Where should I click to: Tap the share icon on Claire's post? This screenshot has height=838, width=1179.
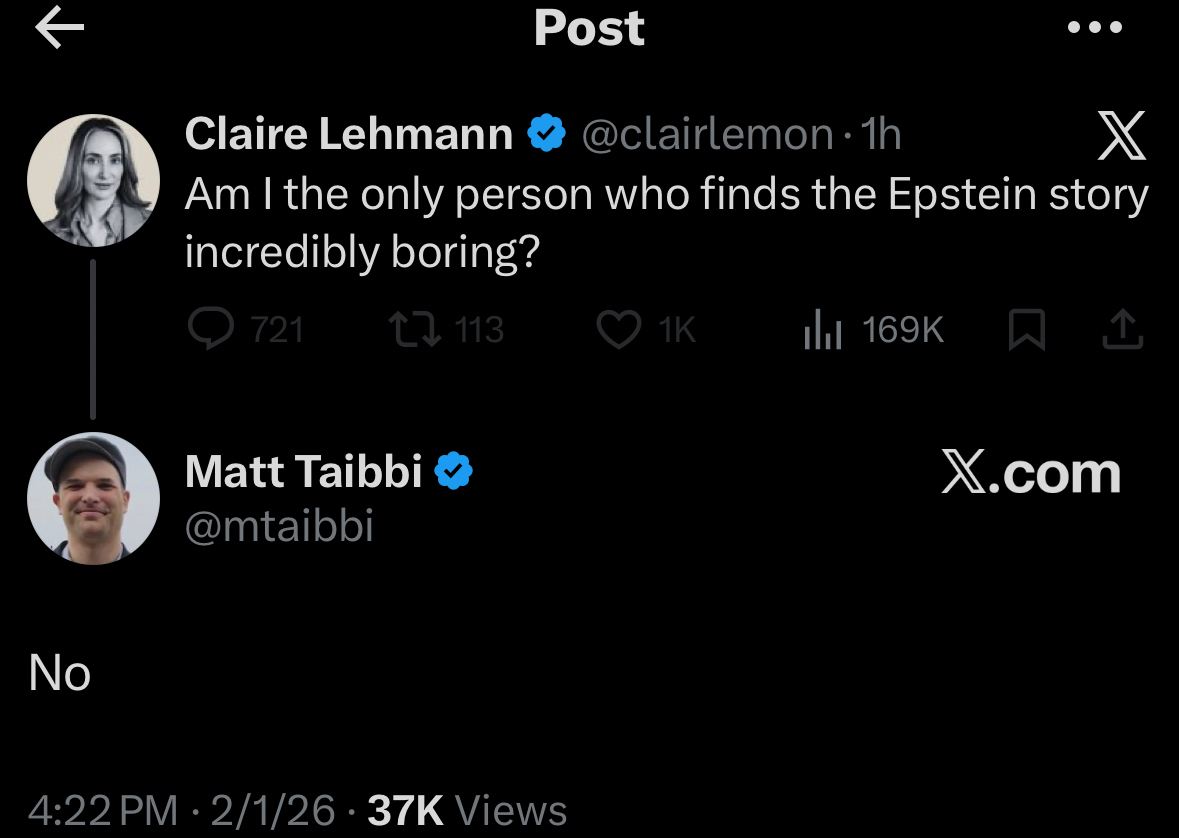point(1122,330)
